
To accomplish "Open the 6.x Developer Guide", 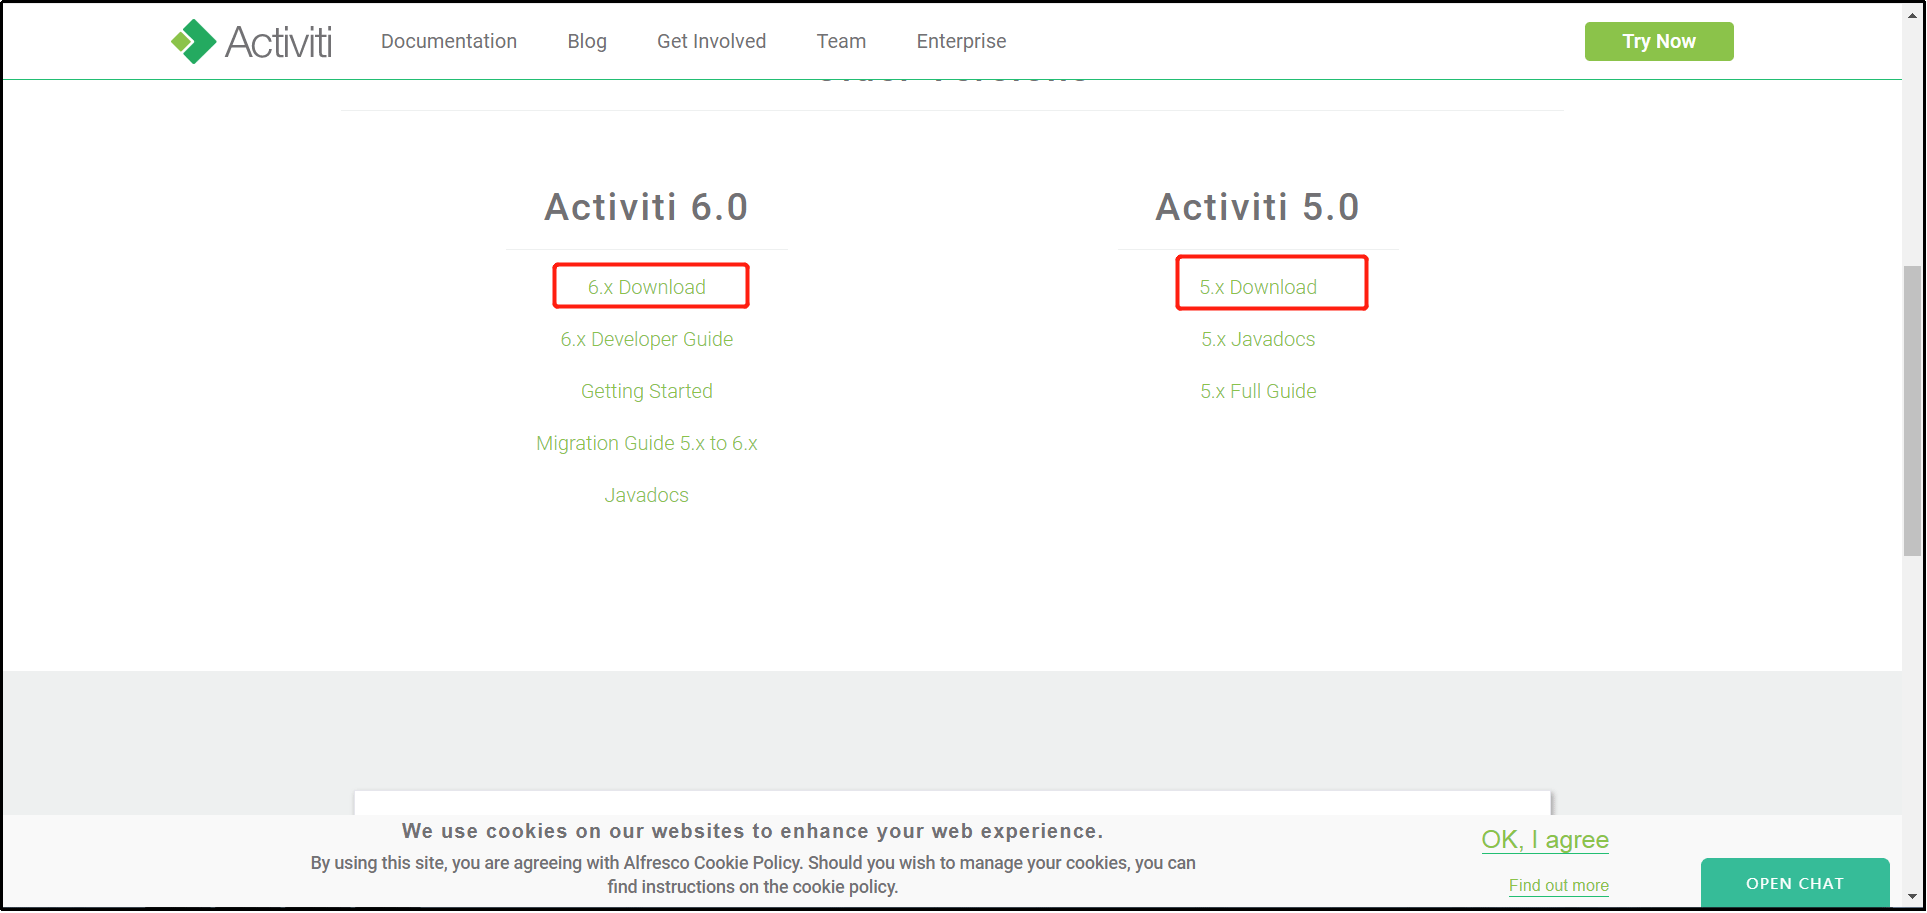I will tap(647, 339).
